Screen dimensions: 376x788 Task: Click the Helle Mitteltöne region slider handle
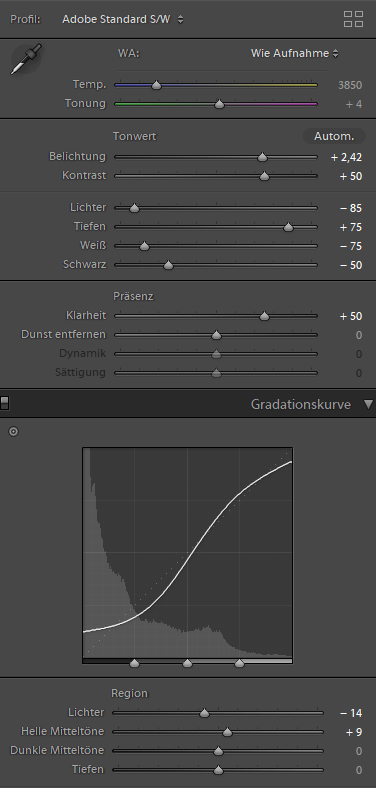click(x=227, y=732)
